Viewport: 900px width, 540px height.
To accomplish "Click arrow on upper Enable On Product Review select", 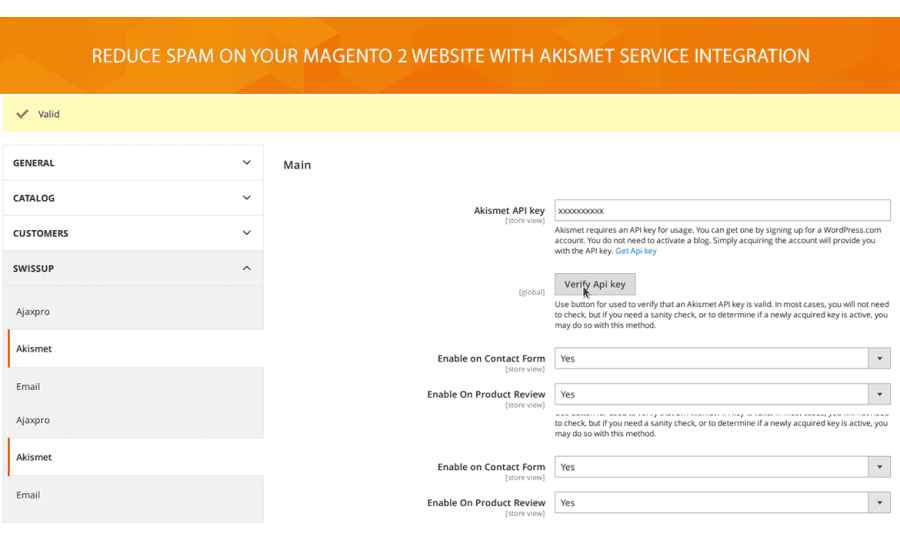I will (879, 394).
